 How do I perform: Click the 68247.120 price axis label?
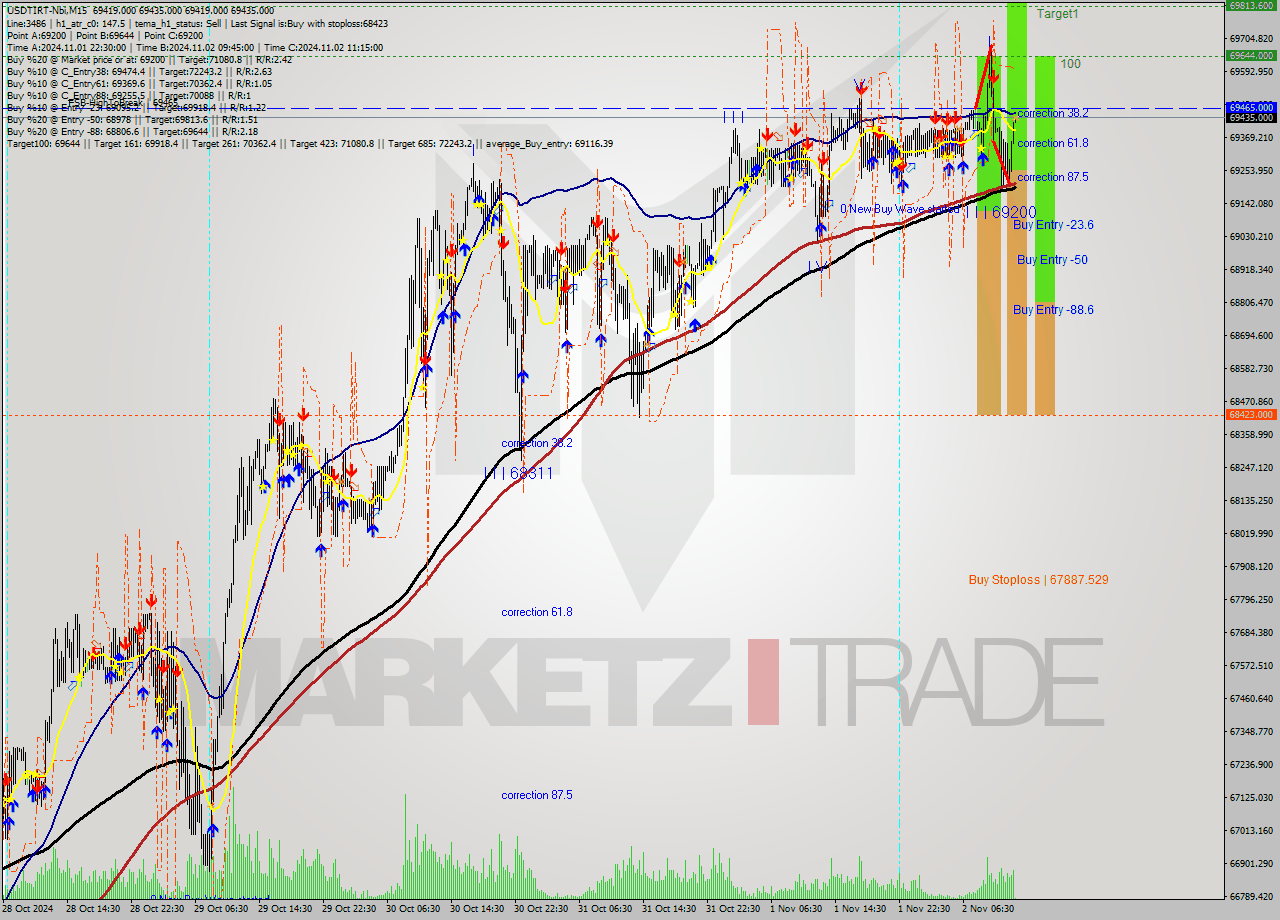tap(1251, 467)
